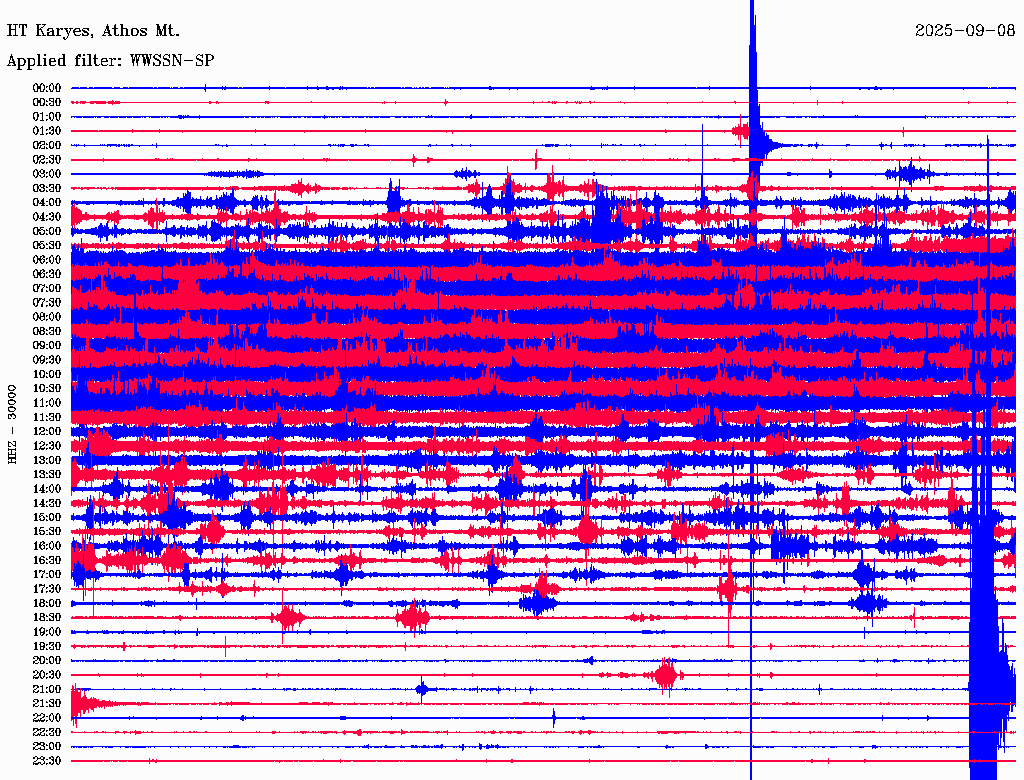Viewport: 1024px width, 780px height.
Task: Click the blue burst on 18:00 trace
Action: click(x=538, y=604)
